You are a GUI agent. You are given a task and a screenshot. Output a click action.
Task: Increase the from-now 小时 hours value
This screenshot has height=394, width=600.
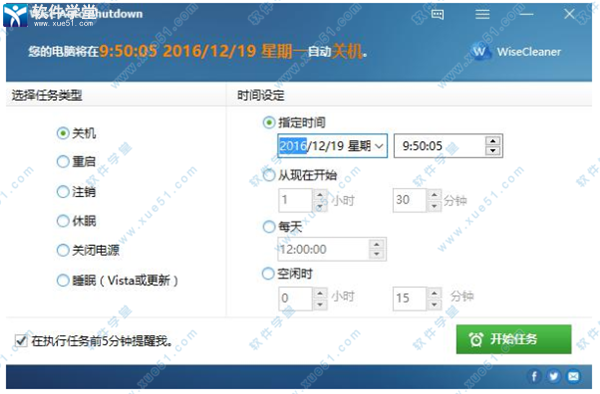click(x=320, y=195)
